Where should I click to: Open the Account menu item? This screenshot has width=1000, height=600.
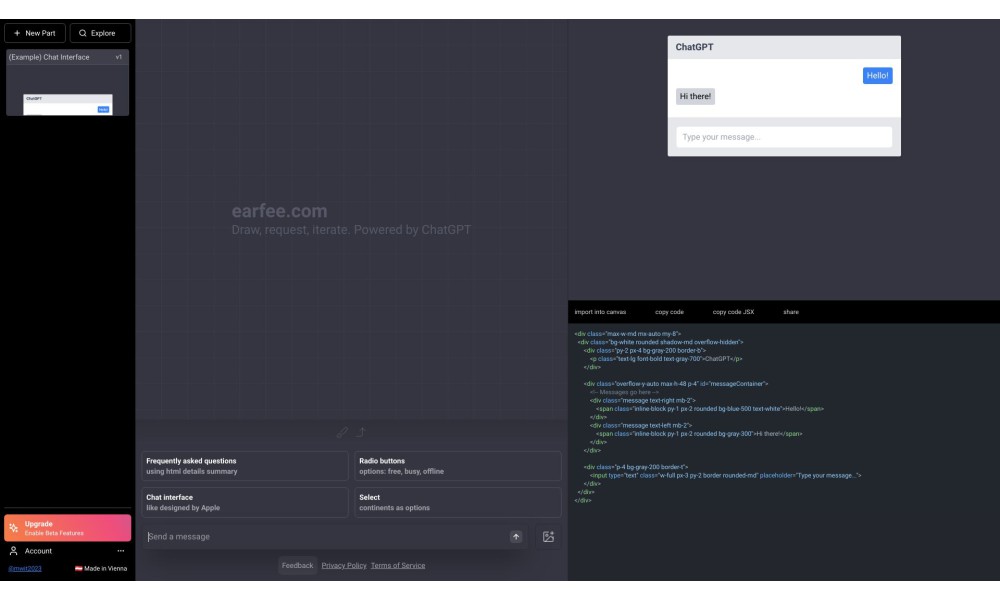68,551
